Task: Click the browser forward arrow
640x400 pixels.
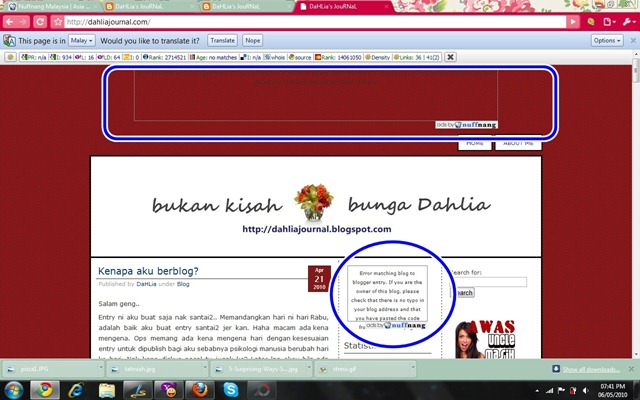Action: (24, 22)
